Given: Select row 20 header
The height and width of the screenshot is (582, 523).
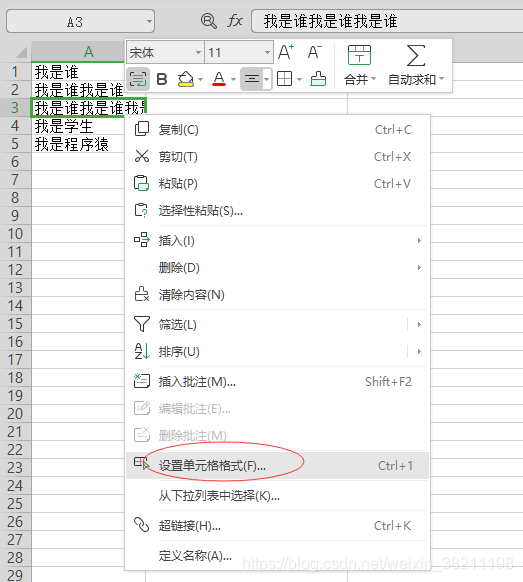Looking at the screenshot, I should [16, 414].
